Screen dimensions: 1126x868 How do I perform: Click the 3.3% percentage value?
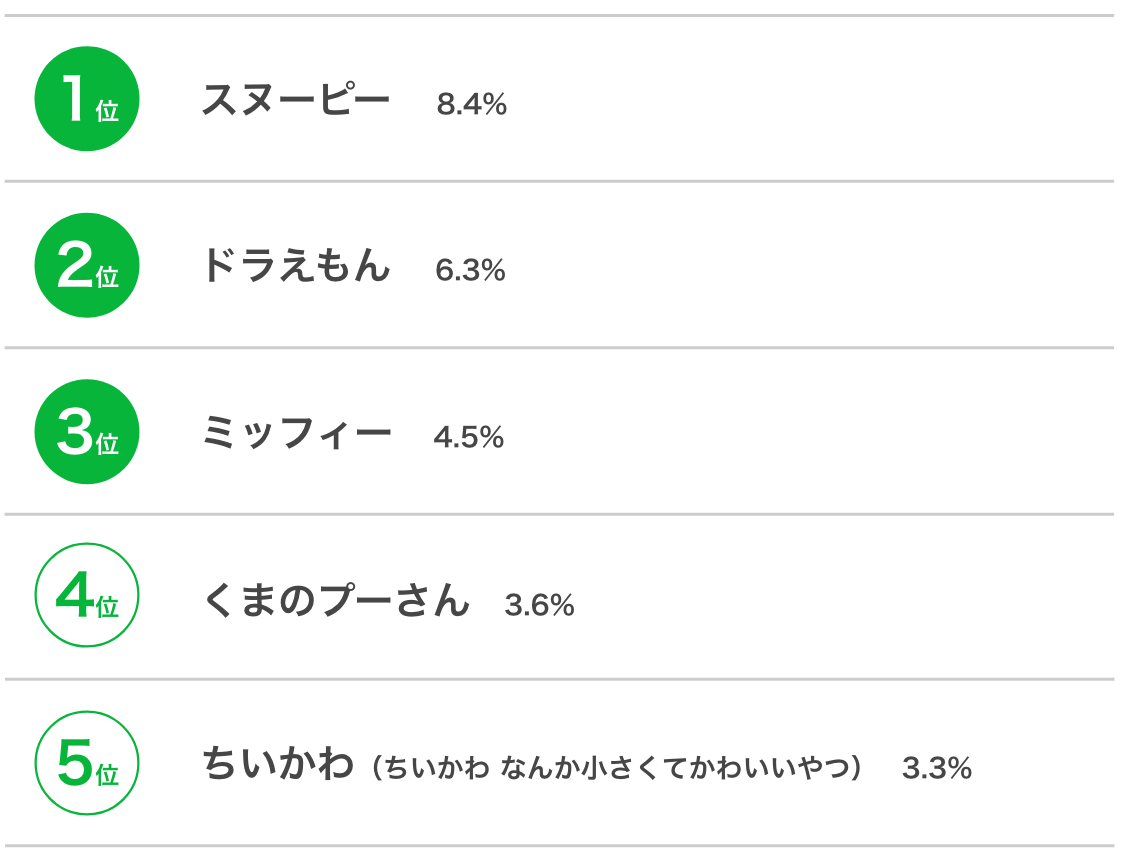(x=937, y=768)
